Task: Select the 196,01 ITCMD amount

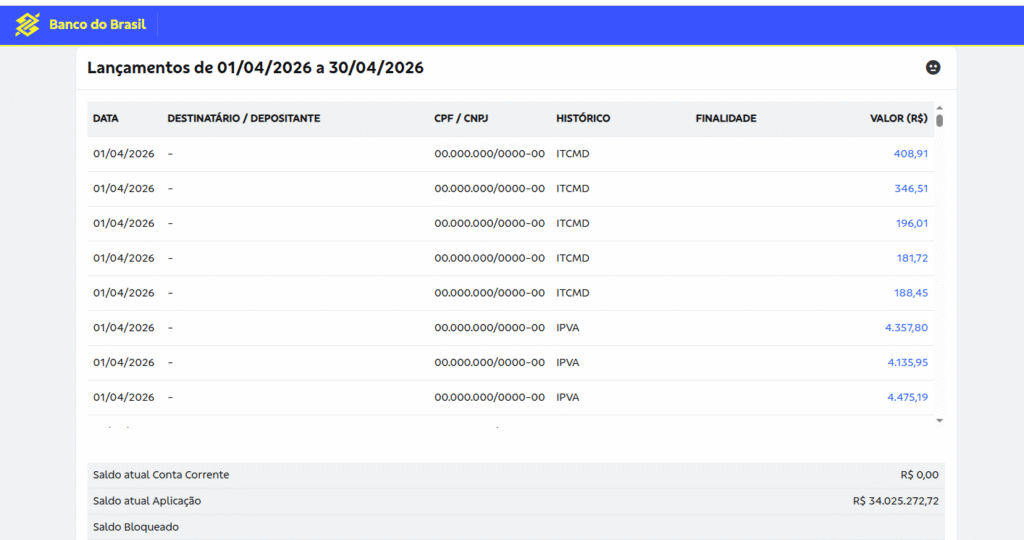Action: 911,223
